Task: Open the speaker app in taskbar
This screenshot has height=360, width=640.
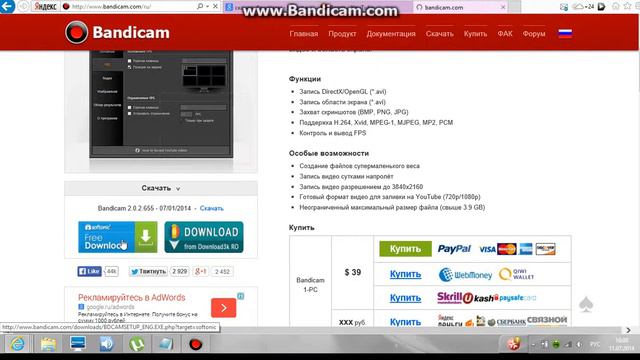Action: [x=107, y=344]
